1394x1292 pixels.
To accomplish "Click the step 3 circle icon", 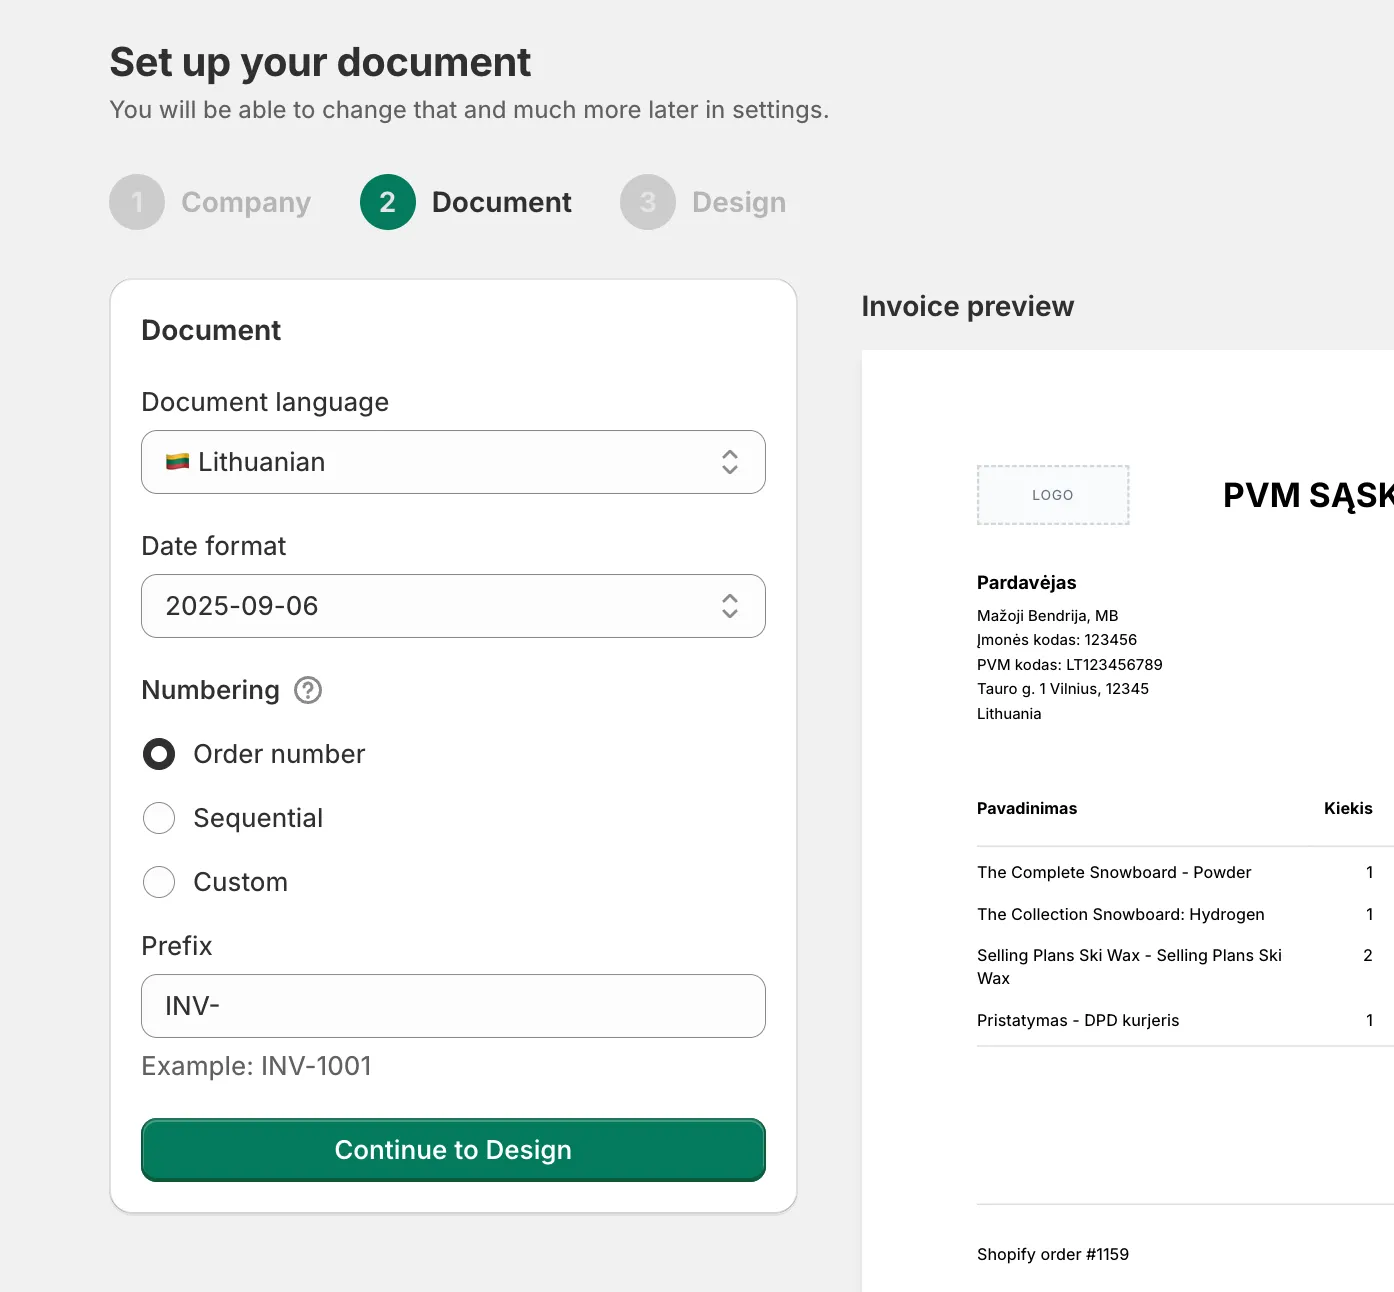I will (648, 202).
